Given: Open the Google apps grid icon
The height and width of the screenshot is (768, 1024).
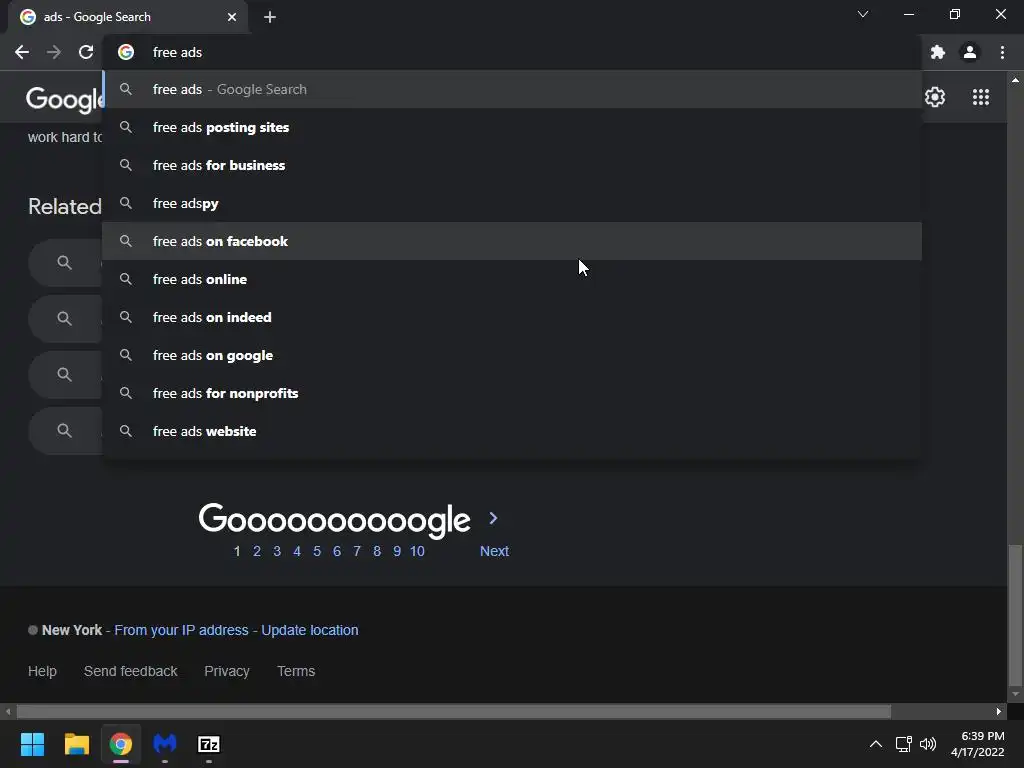Looking at the screenshot, I should click(x=980, y=97).
